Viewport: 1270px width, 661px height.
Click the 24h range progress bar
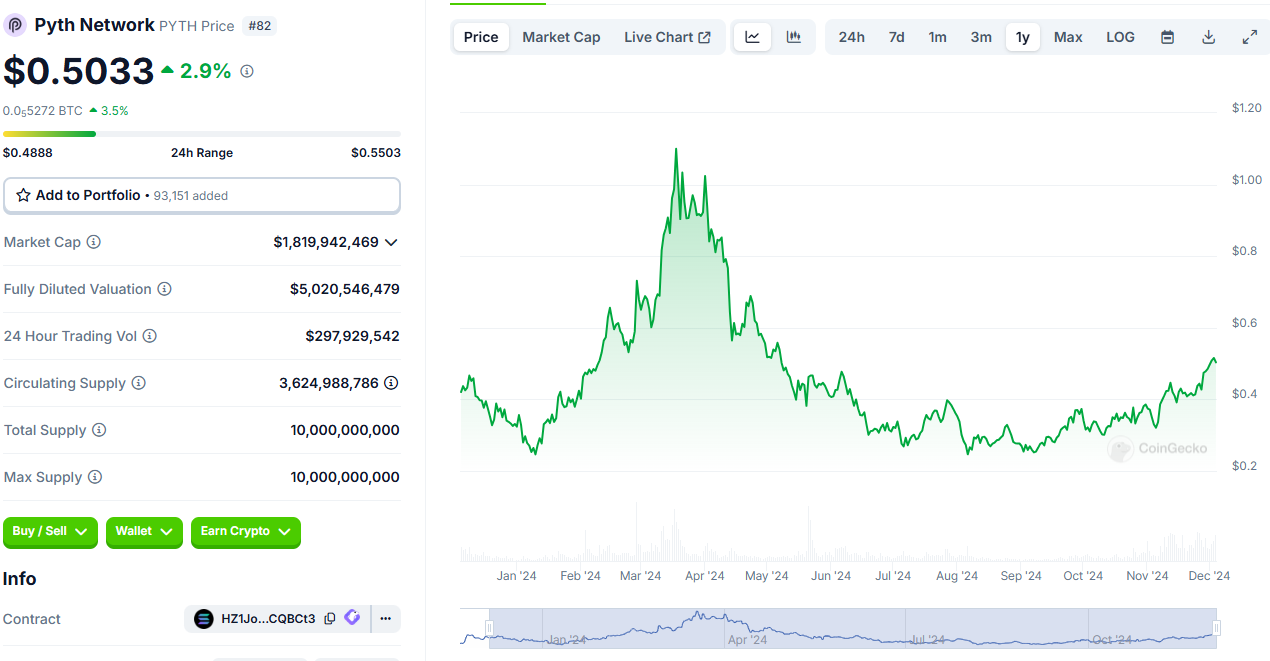click(202, 134)
